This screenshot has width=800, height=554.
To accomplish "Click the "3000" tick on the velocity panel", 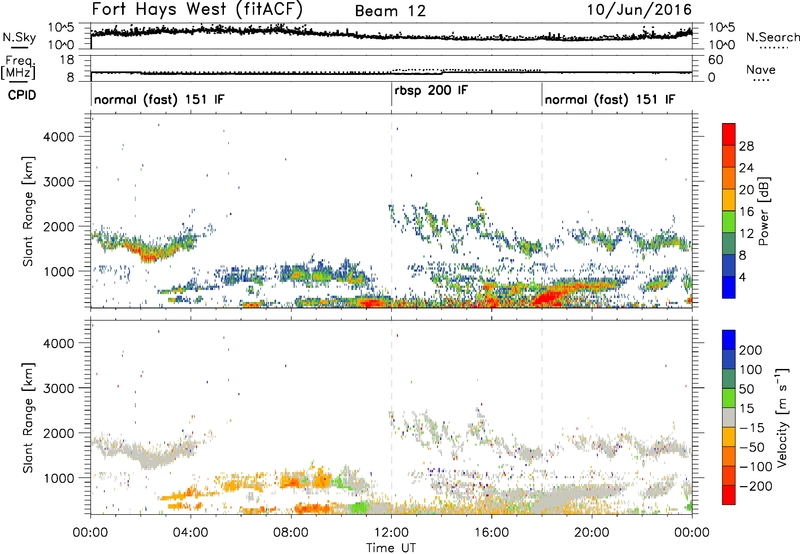I will (59, 388).
